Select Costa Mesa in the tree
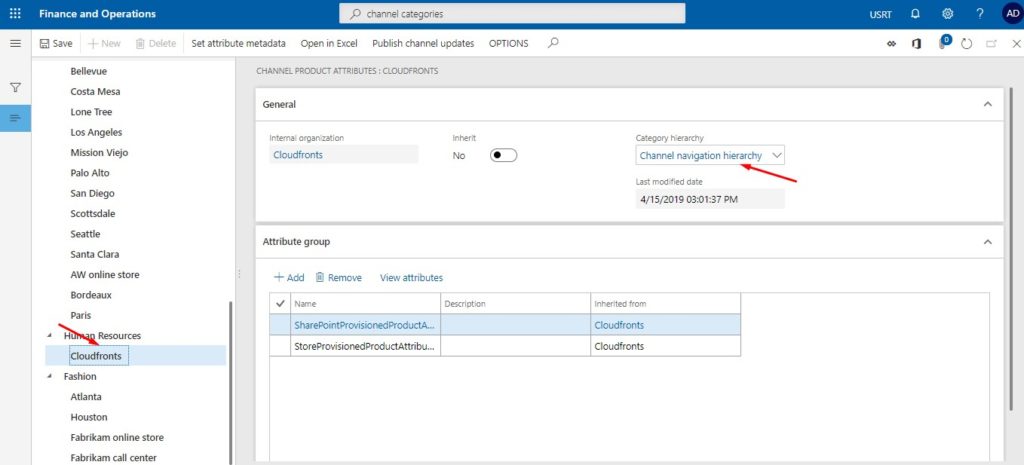Screen dimensions: 1024x465 pyautogui.click(x=95, y=91)
